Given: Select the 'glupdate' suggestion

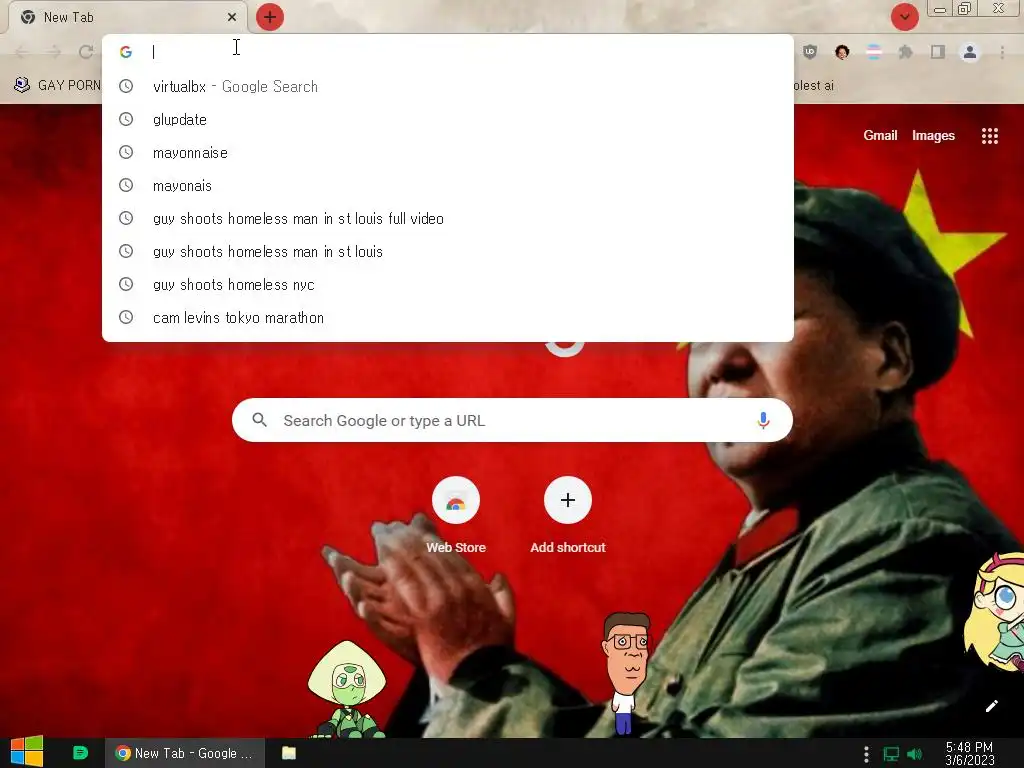Looking at the screenshot, I should pyautogui.click(x=448, y=120).
